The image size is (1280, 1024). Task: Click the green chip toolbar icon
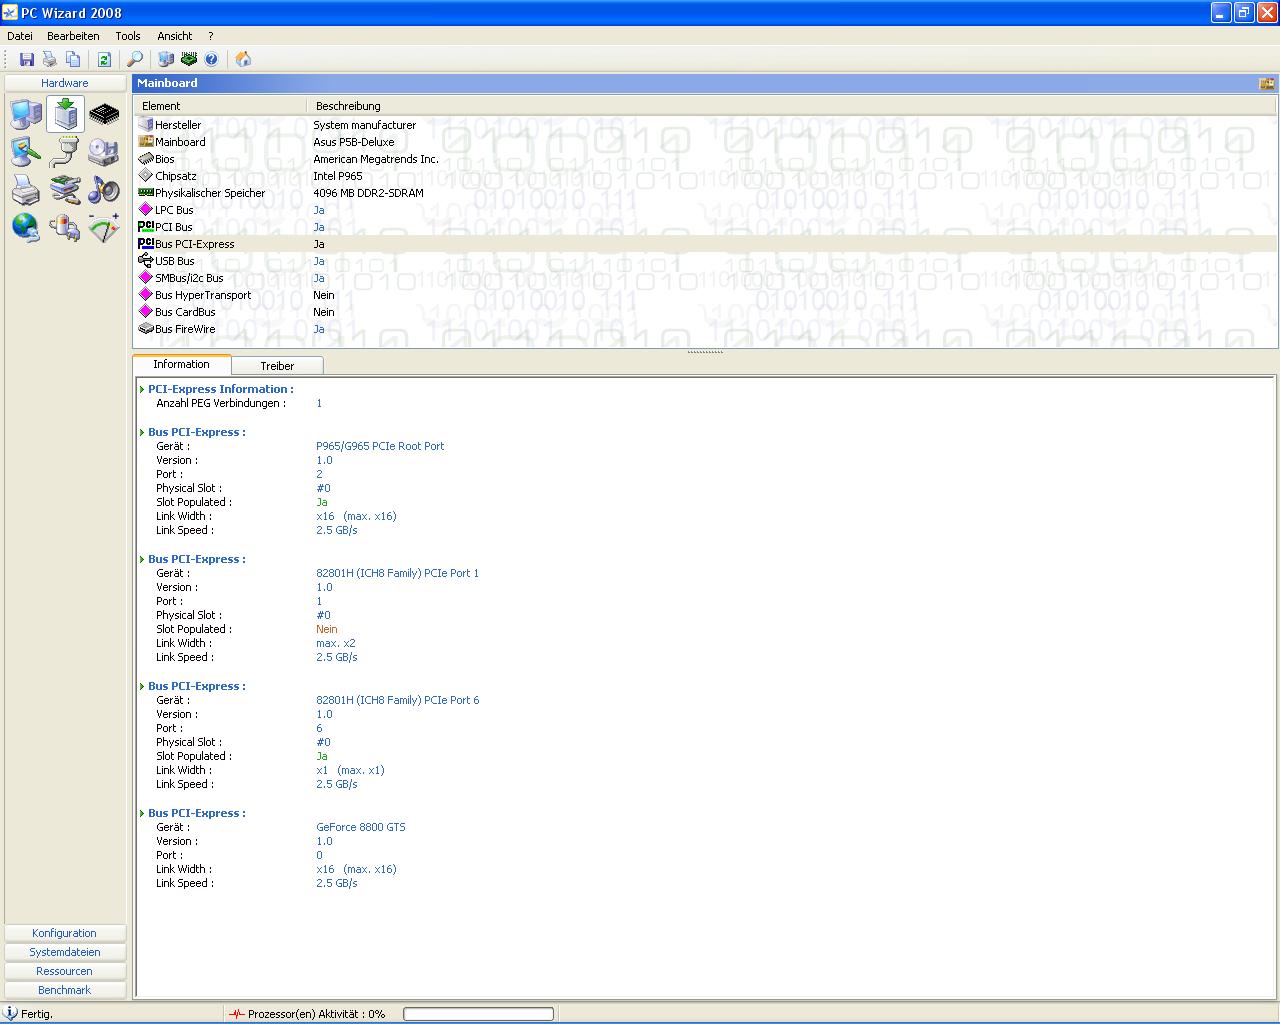coord(189,59)
